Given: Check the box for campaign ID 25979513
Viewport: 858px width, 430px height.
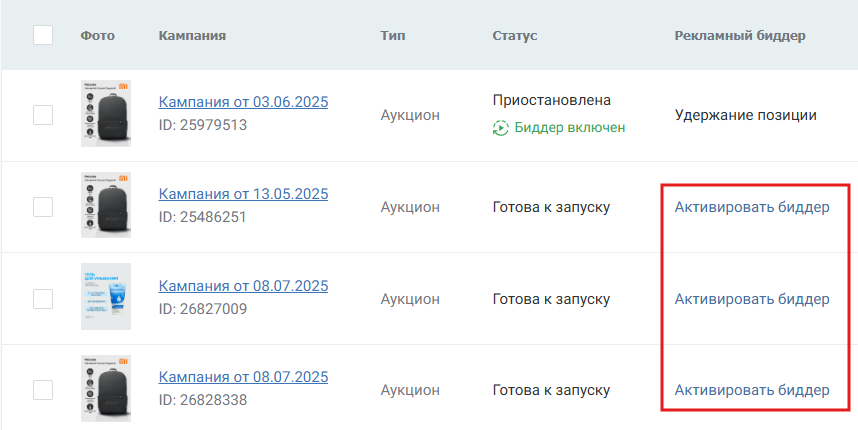Looking at the screenshot, I should point(43,115).
